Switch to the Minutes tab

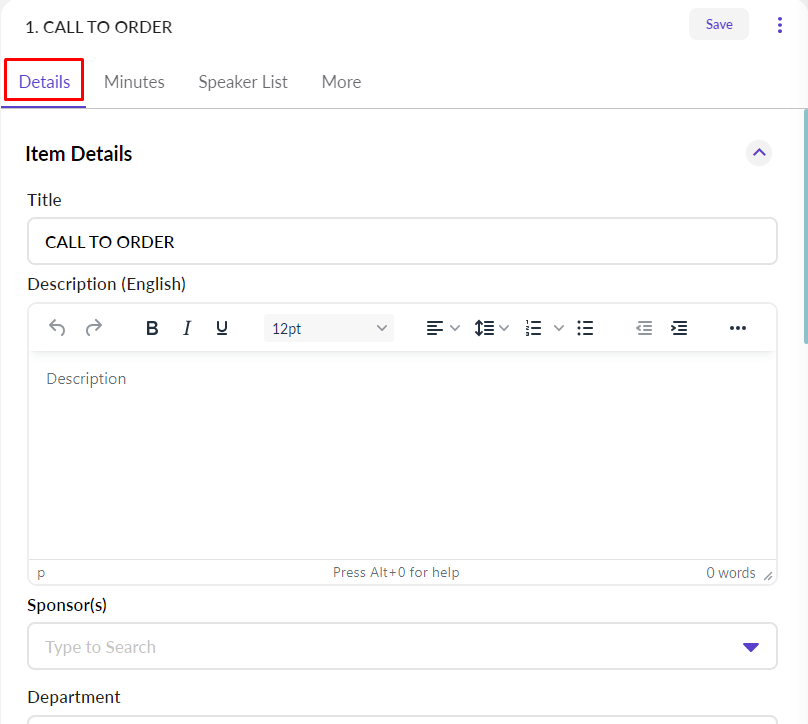click(134, 82)
